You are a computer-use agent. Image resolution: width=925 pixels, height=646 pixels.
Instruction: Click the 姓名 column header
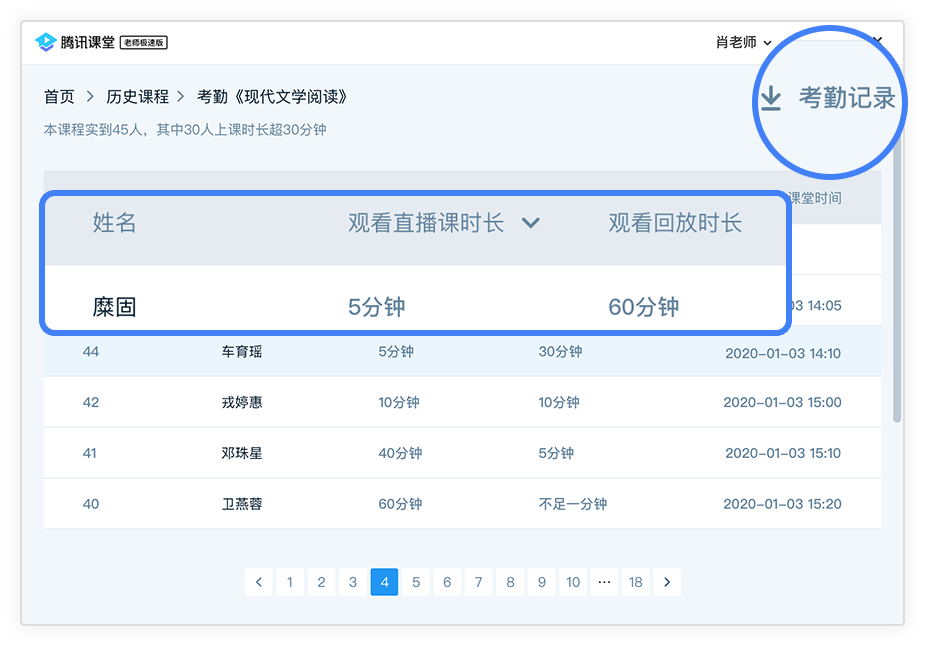tap(114, 223)
